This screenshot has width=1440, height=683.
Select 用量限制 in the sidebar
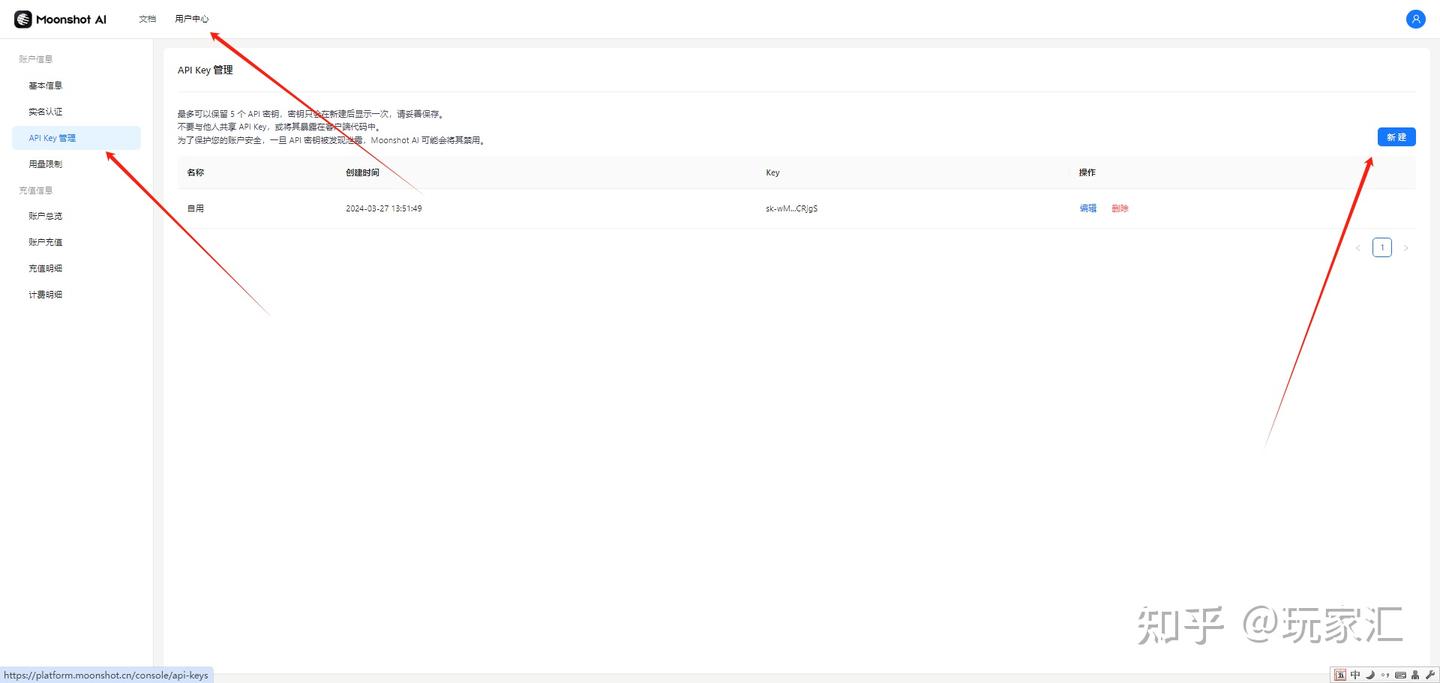click(x=76, y=164)
